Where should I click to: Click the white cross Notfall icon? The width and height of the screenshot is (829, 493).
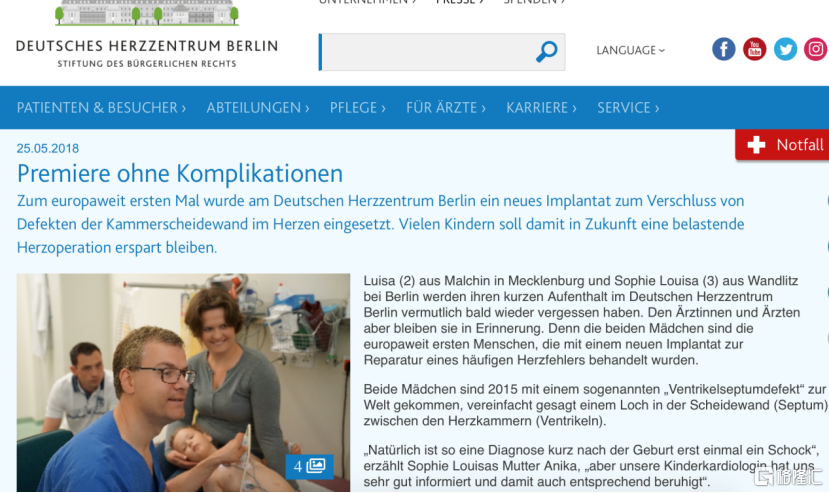[756, 144]
